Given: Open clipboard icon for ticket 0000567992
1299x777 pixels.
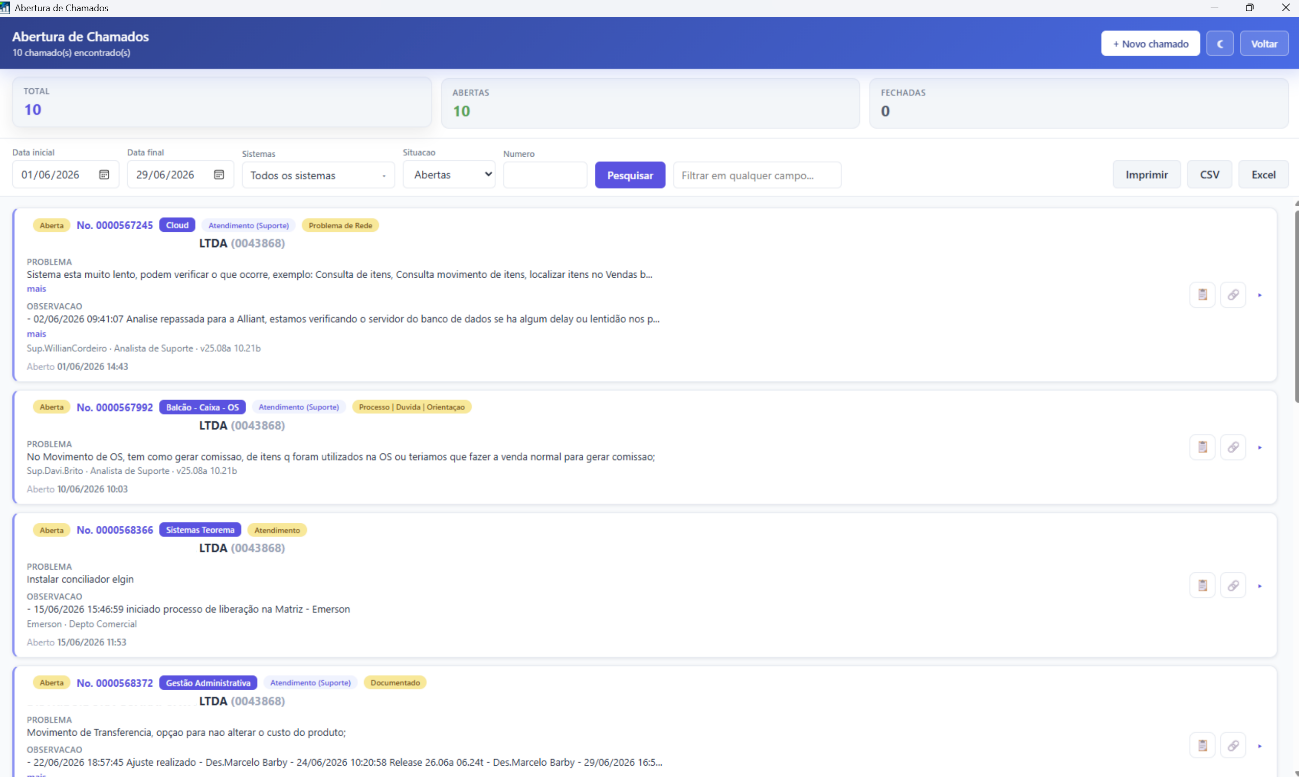Looking at the screenshot, I should pyautogui.click(x=1203, y=447).
